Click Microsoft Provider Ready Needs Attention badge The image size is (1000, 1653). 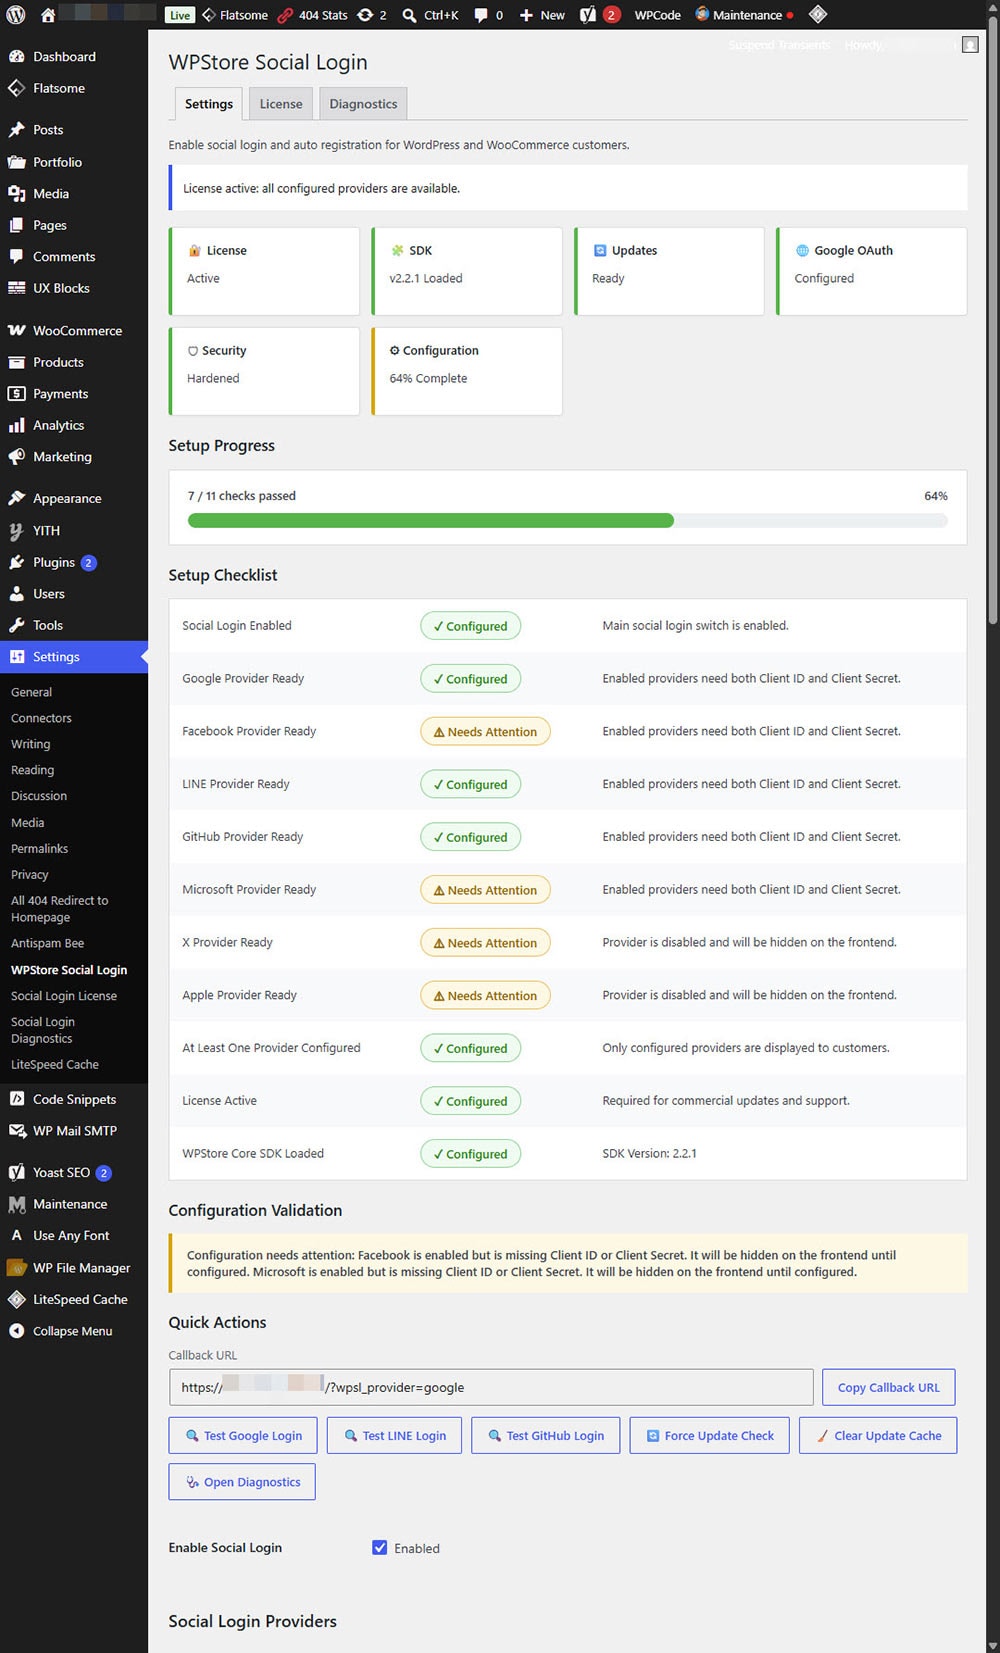(485, 890)
